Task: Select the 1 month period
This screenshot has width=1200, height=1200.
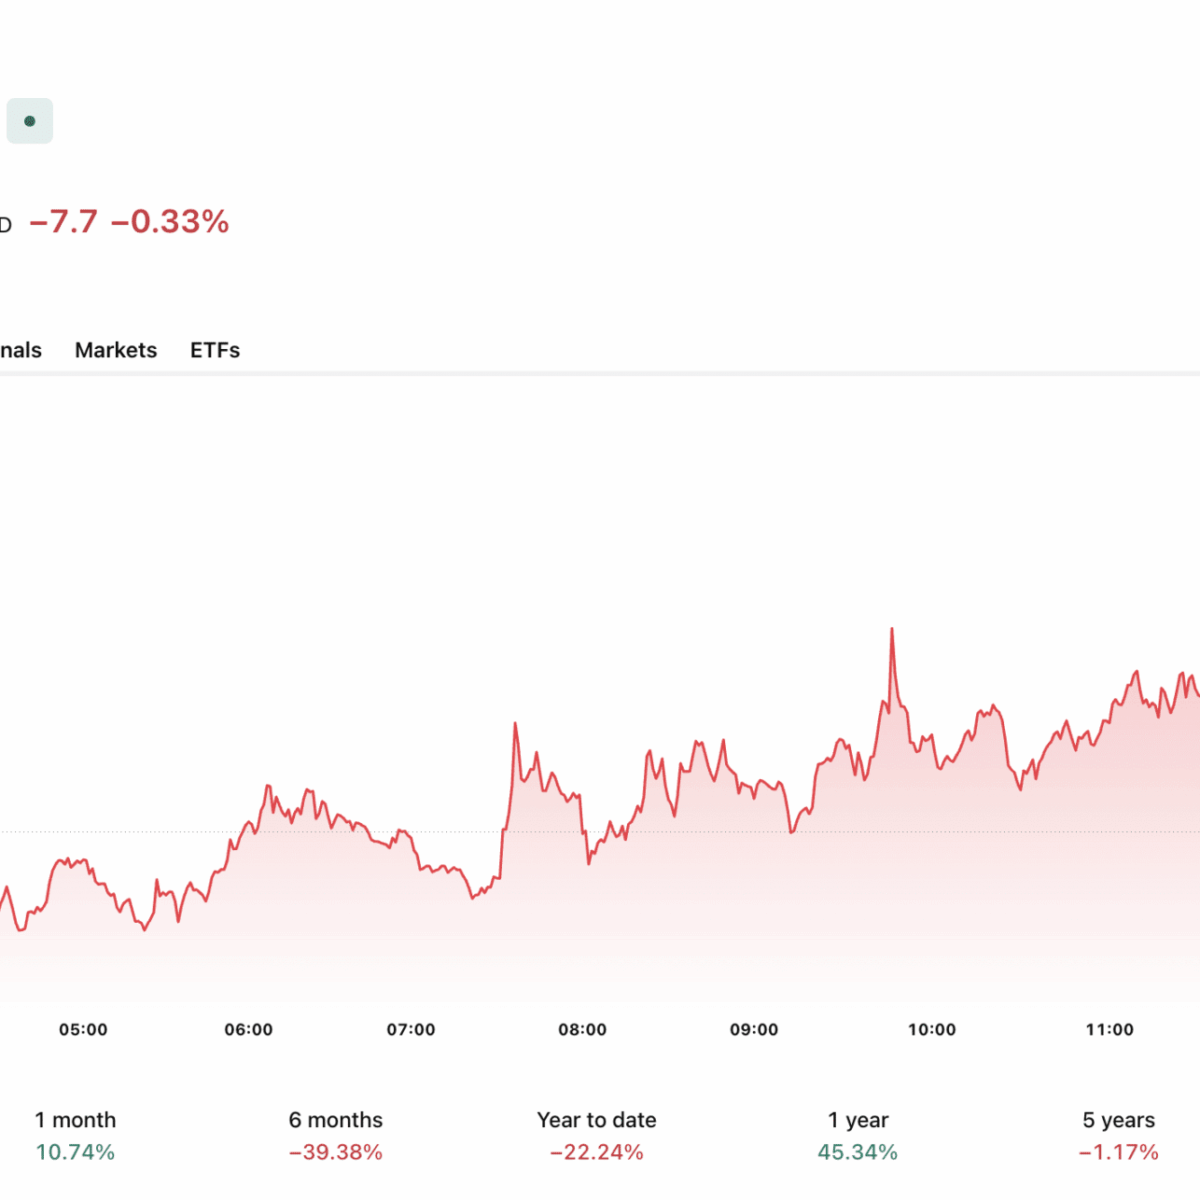Action: tap(75, 1135)
